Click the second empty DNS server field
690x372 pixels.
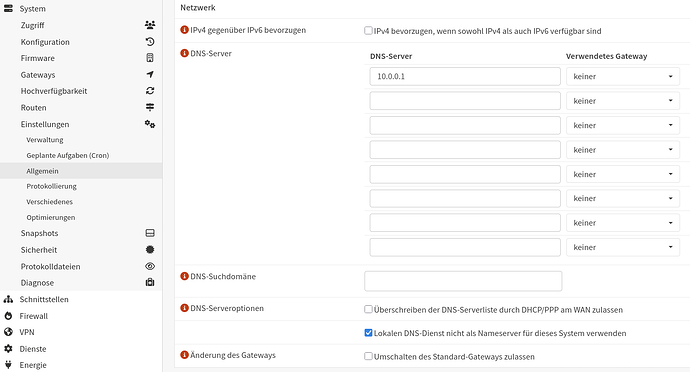pyautogui.click(x=465, y=125)
